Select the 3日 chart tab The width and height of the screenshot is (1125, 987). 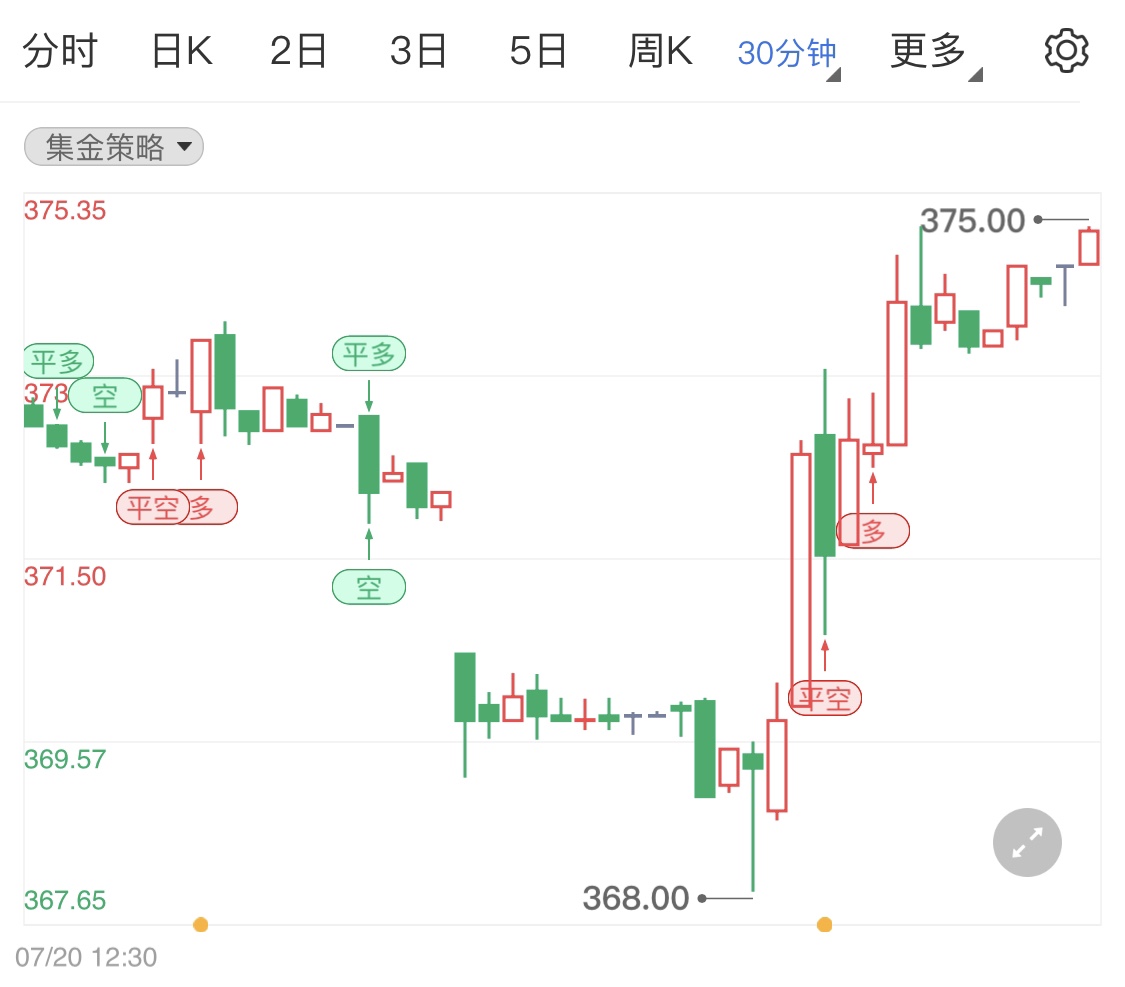418,51
